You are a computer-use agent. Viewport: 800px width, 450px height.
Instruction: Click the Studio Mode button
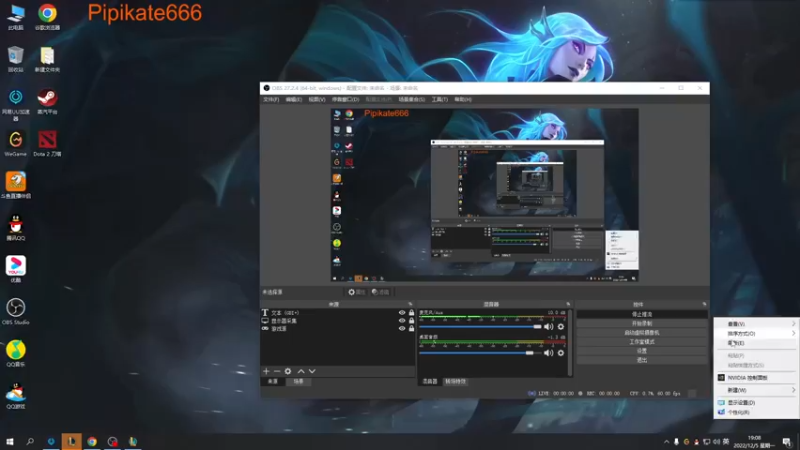(x=642, y=342)
